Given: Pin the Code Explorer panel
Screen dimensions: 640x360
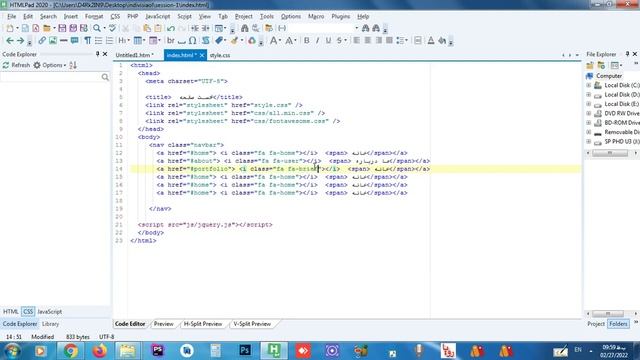Looking at the screenshot, I should click(x=97, y=54).
